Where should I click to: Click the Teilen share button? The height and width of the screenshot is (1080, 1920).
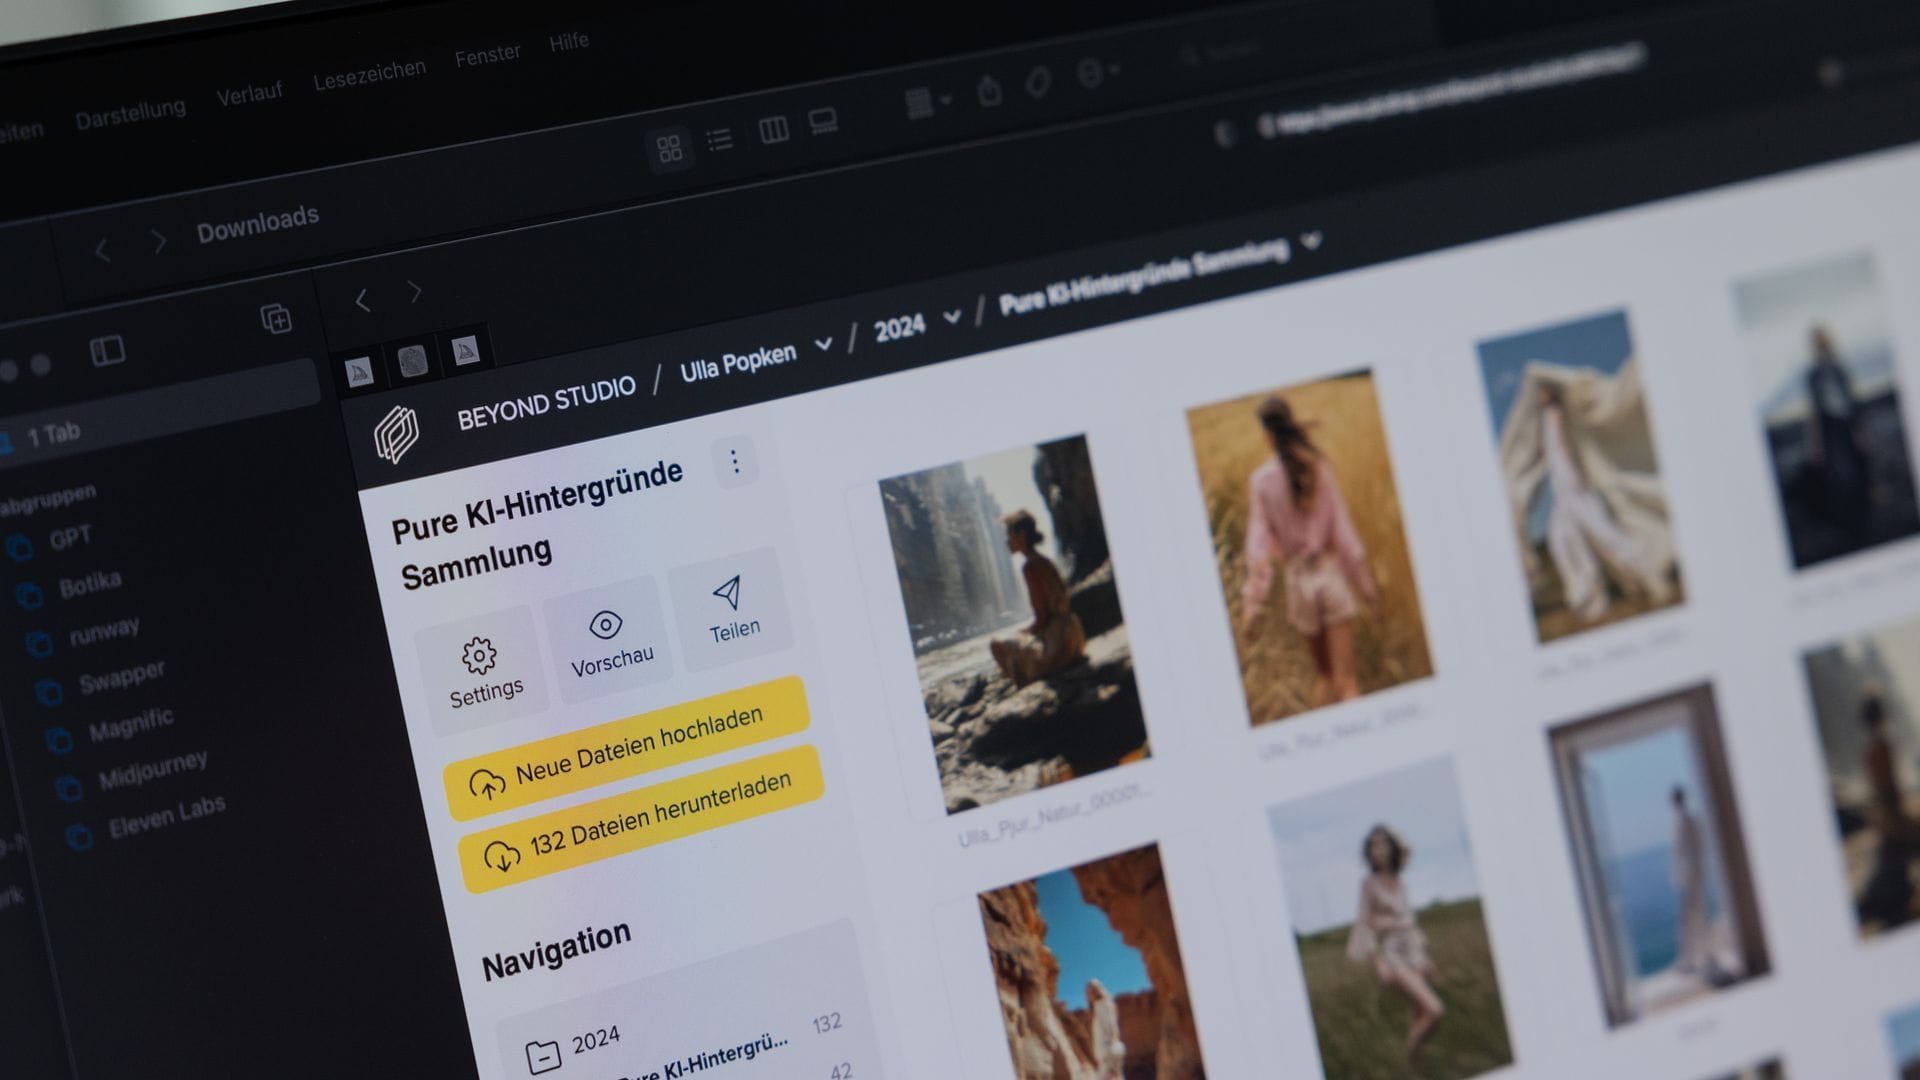[x=732, y=608]
